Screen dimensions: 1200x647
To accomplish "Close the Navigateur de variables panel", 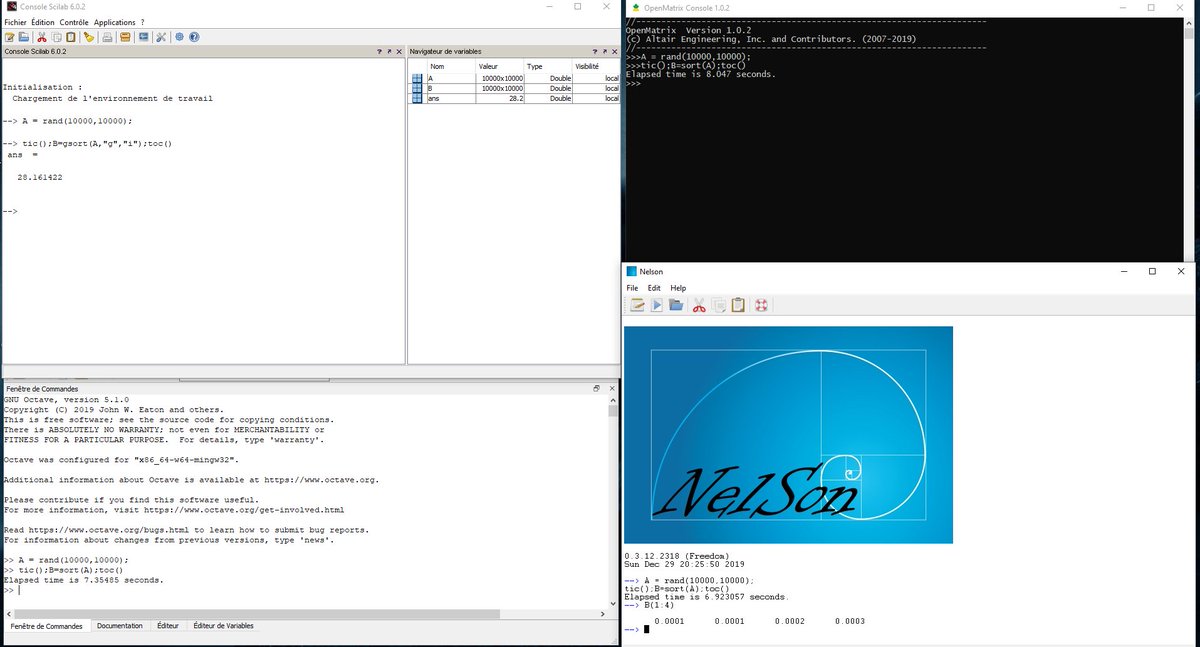I will tap(613, 52).
